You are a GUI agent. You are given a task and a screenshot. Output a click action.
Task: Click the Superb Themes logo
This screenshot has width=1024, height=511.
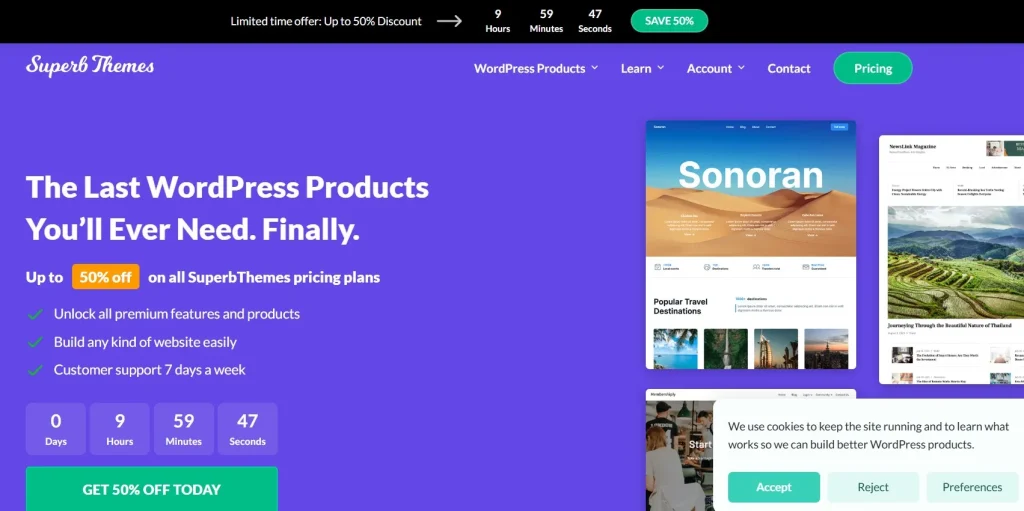point(90,67)
